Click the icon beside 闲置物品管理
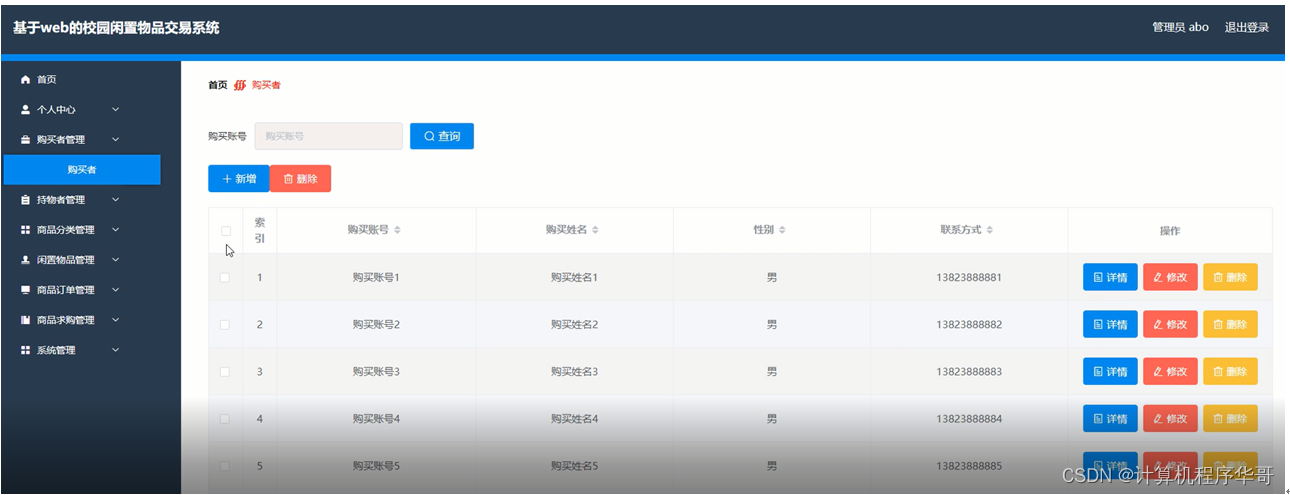This screenshot has height=495, width=1290. [26, 260]
